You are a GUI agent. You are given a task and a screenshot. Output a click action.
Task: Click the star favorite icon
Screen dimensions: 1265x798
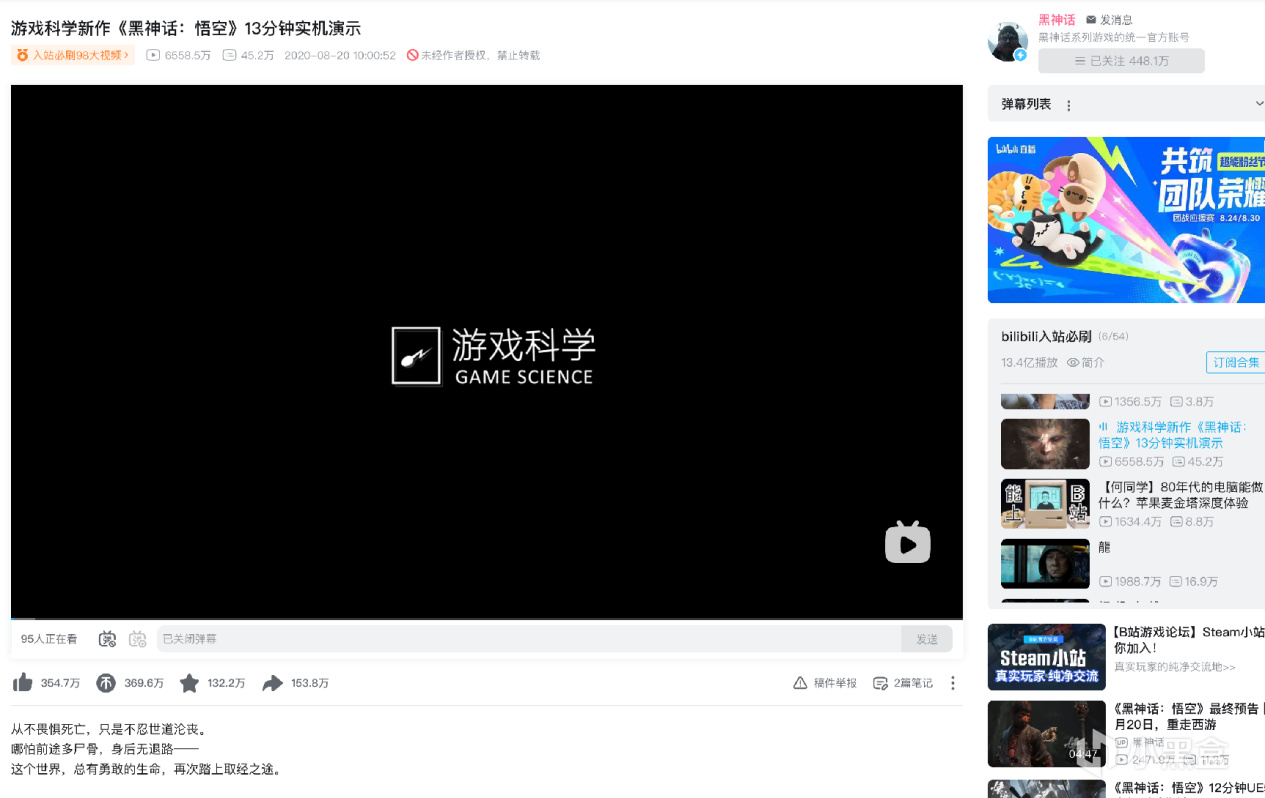pos(189,683)
